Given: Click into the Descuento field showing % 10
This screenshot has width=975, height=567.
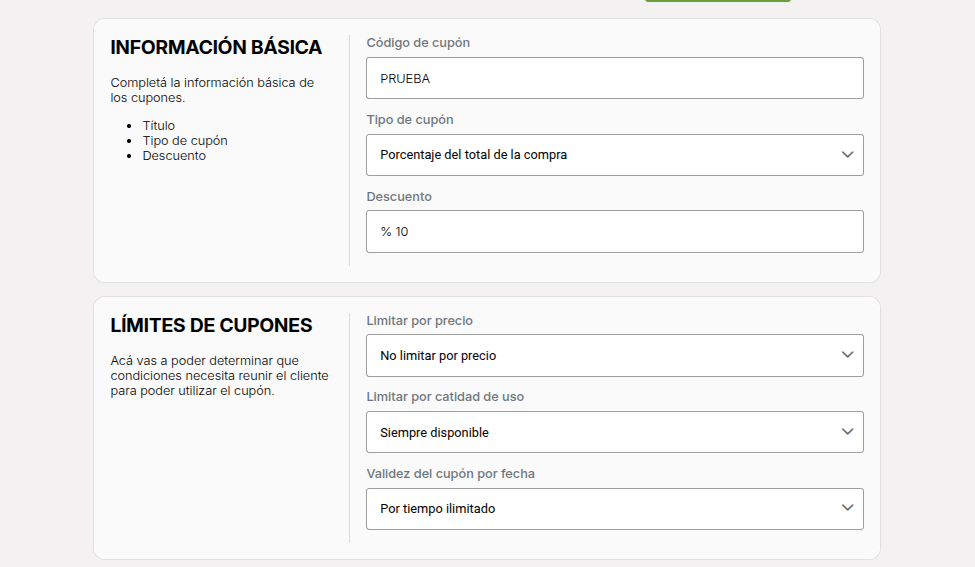Looking at the screenshot, I should coord(614,231).
